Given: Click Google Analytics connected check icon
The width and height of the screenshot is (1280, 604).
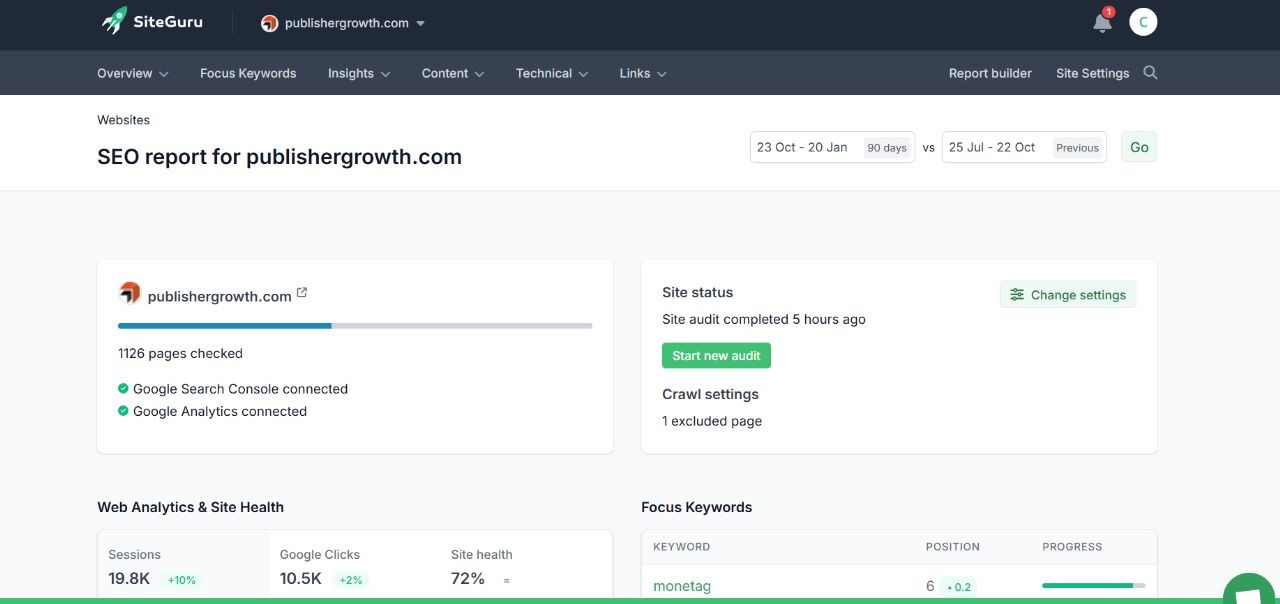Looking at the screenshot, I should click(123, 410).
